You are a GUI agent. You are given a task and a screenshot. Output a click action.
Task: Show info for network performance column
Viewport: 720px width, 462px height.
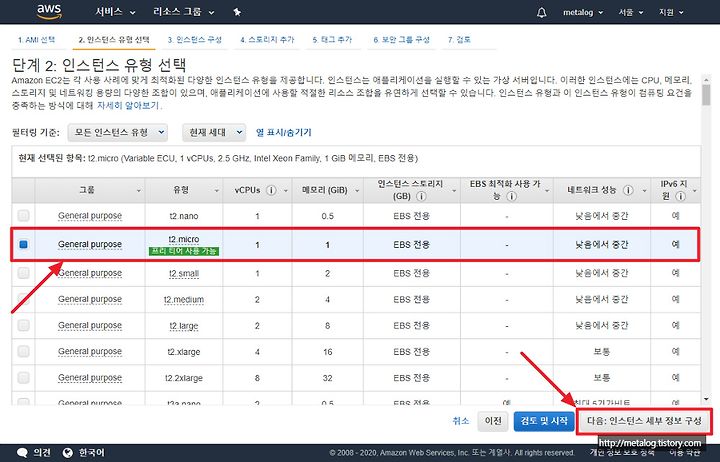tap(628, 190)
